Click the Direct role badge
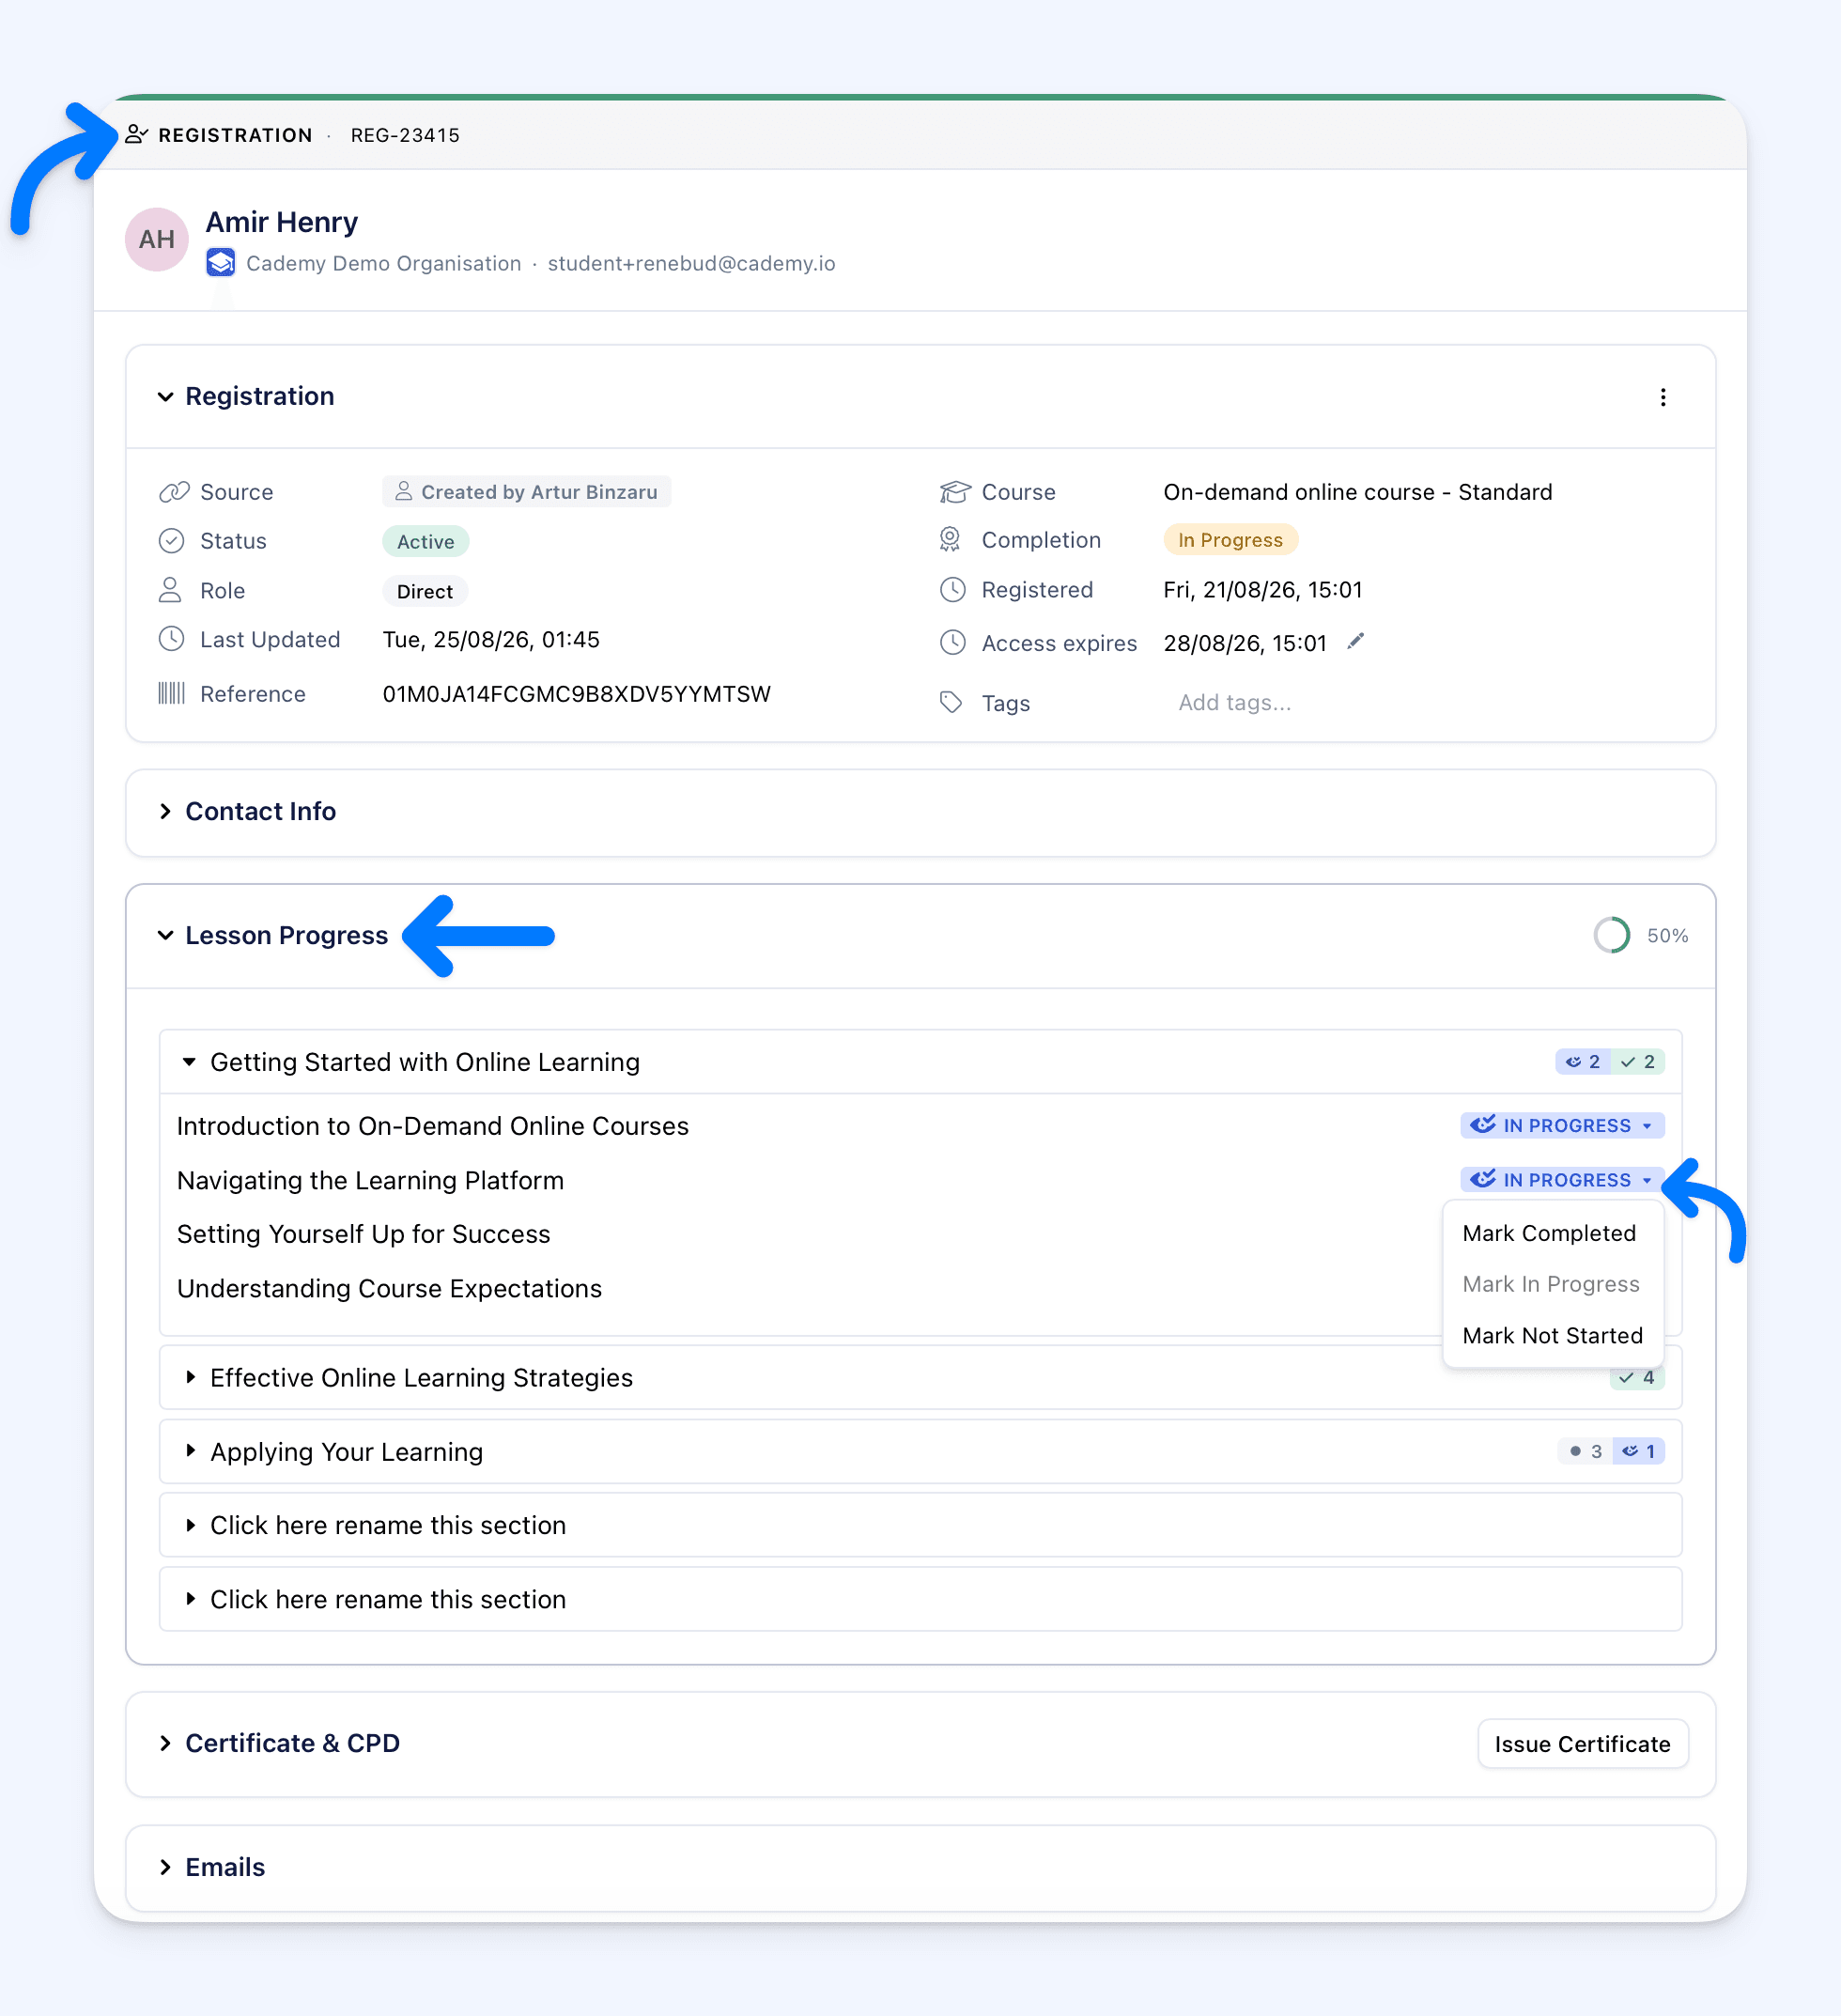The height and width of the screenshot is (2016, 1841). (x=425, y=591)
